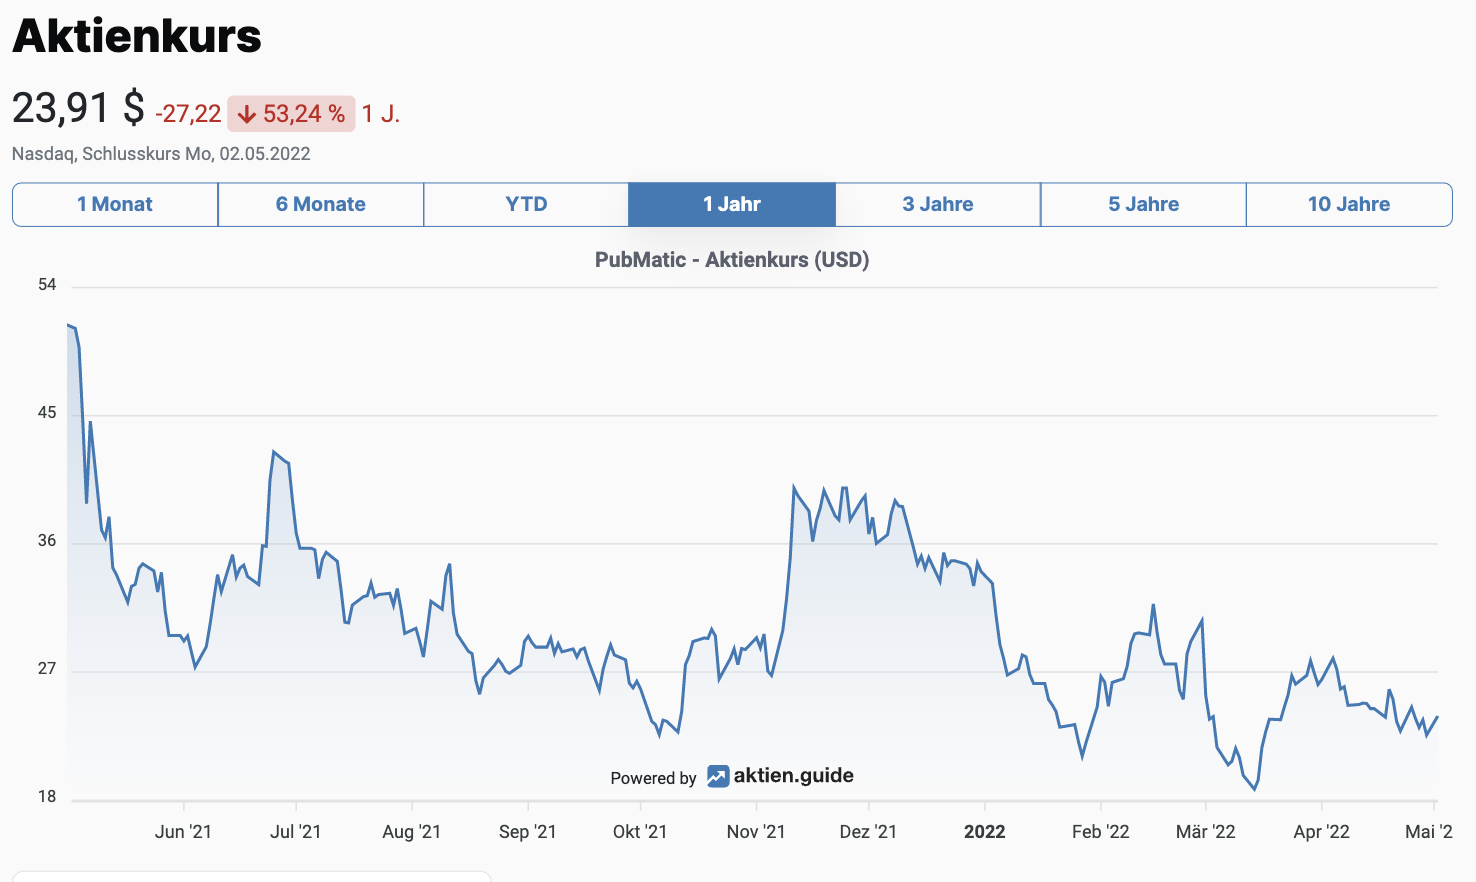Click the 23,91 $ price value
The height and width of the screenshot is (882, 1476).
(x=78, y=108)
